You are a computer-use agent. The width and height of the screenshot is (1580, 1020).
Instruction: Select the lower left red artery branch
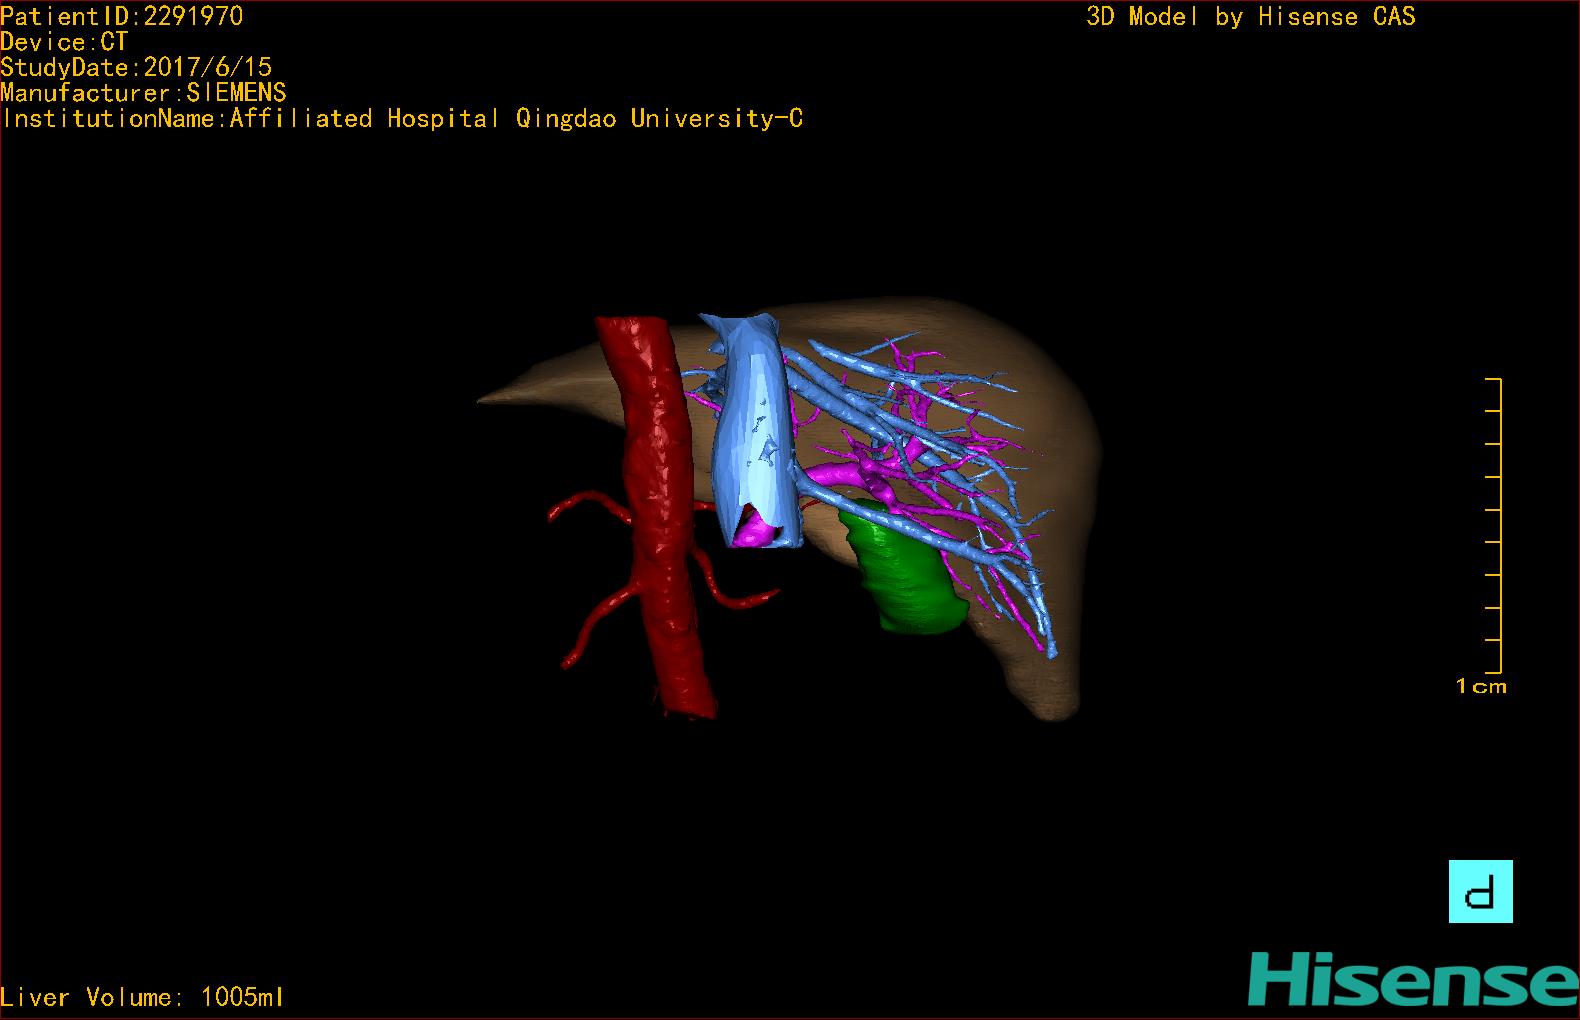click(x=595, y=623)
